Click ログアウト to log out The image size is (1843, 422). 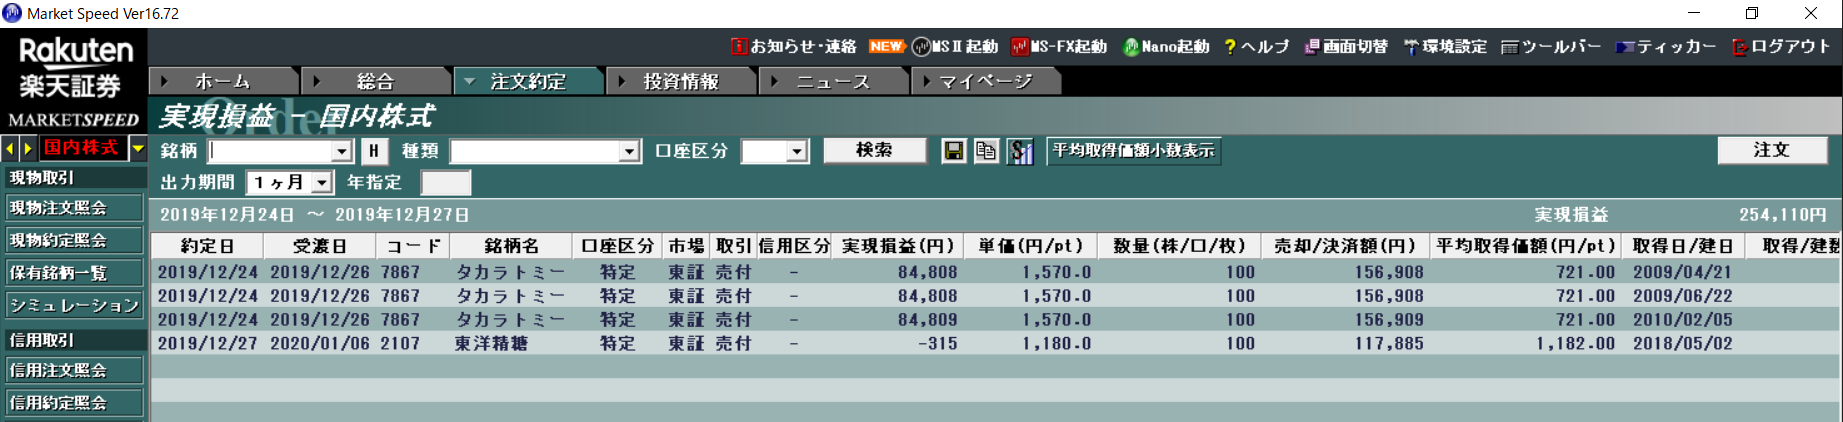(1781, 47)
